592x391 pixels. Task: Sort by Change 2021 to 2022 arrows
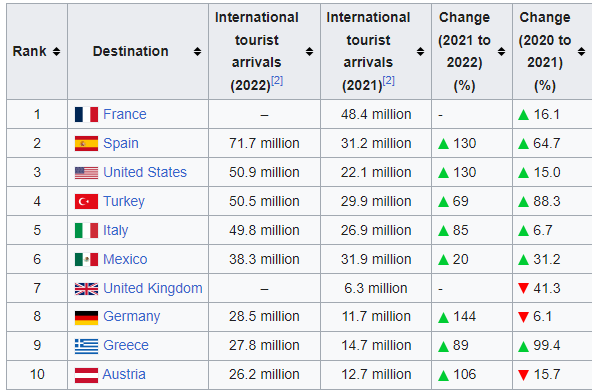(x=501, y=51)
